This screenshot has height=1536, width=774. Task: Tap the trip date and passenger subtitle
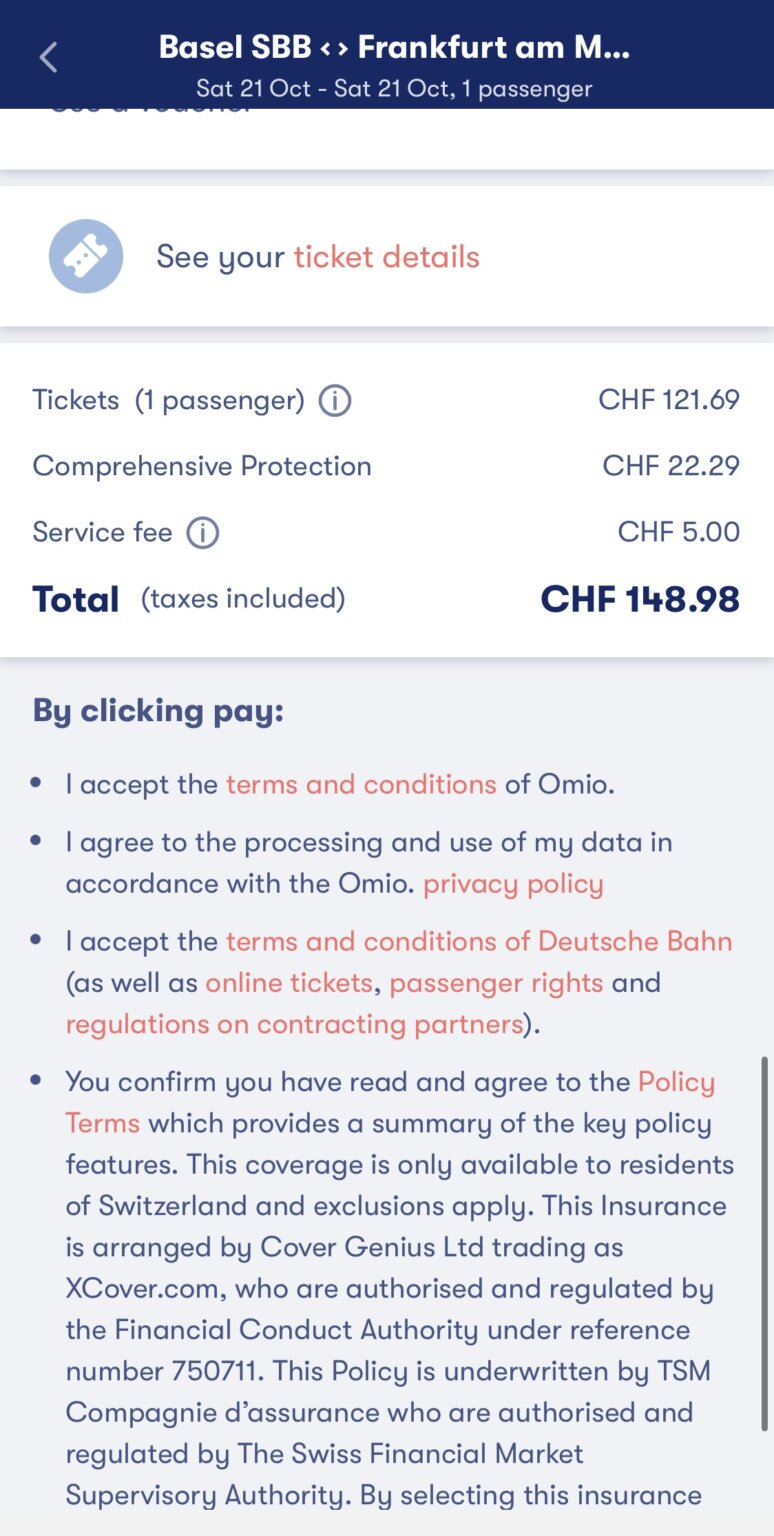tap(394, 88)
